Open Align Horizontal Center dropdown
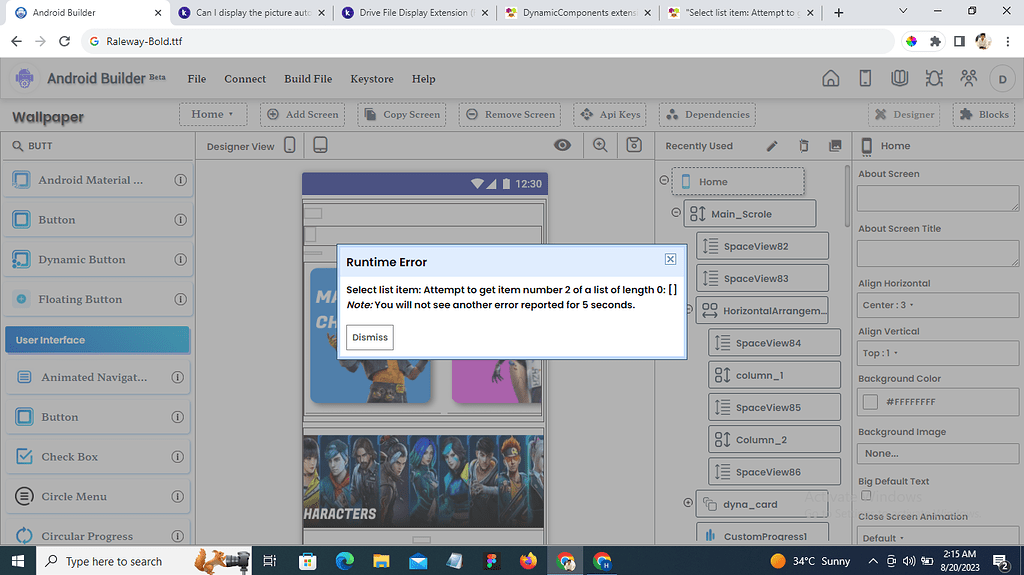 (x=938, y=305)
